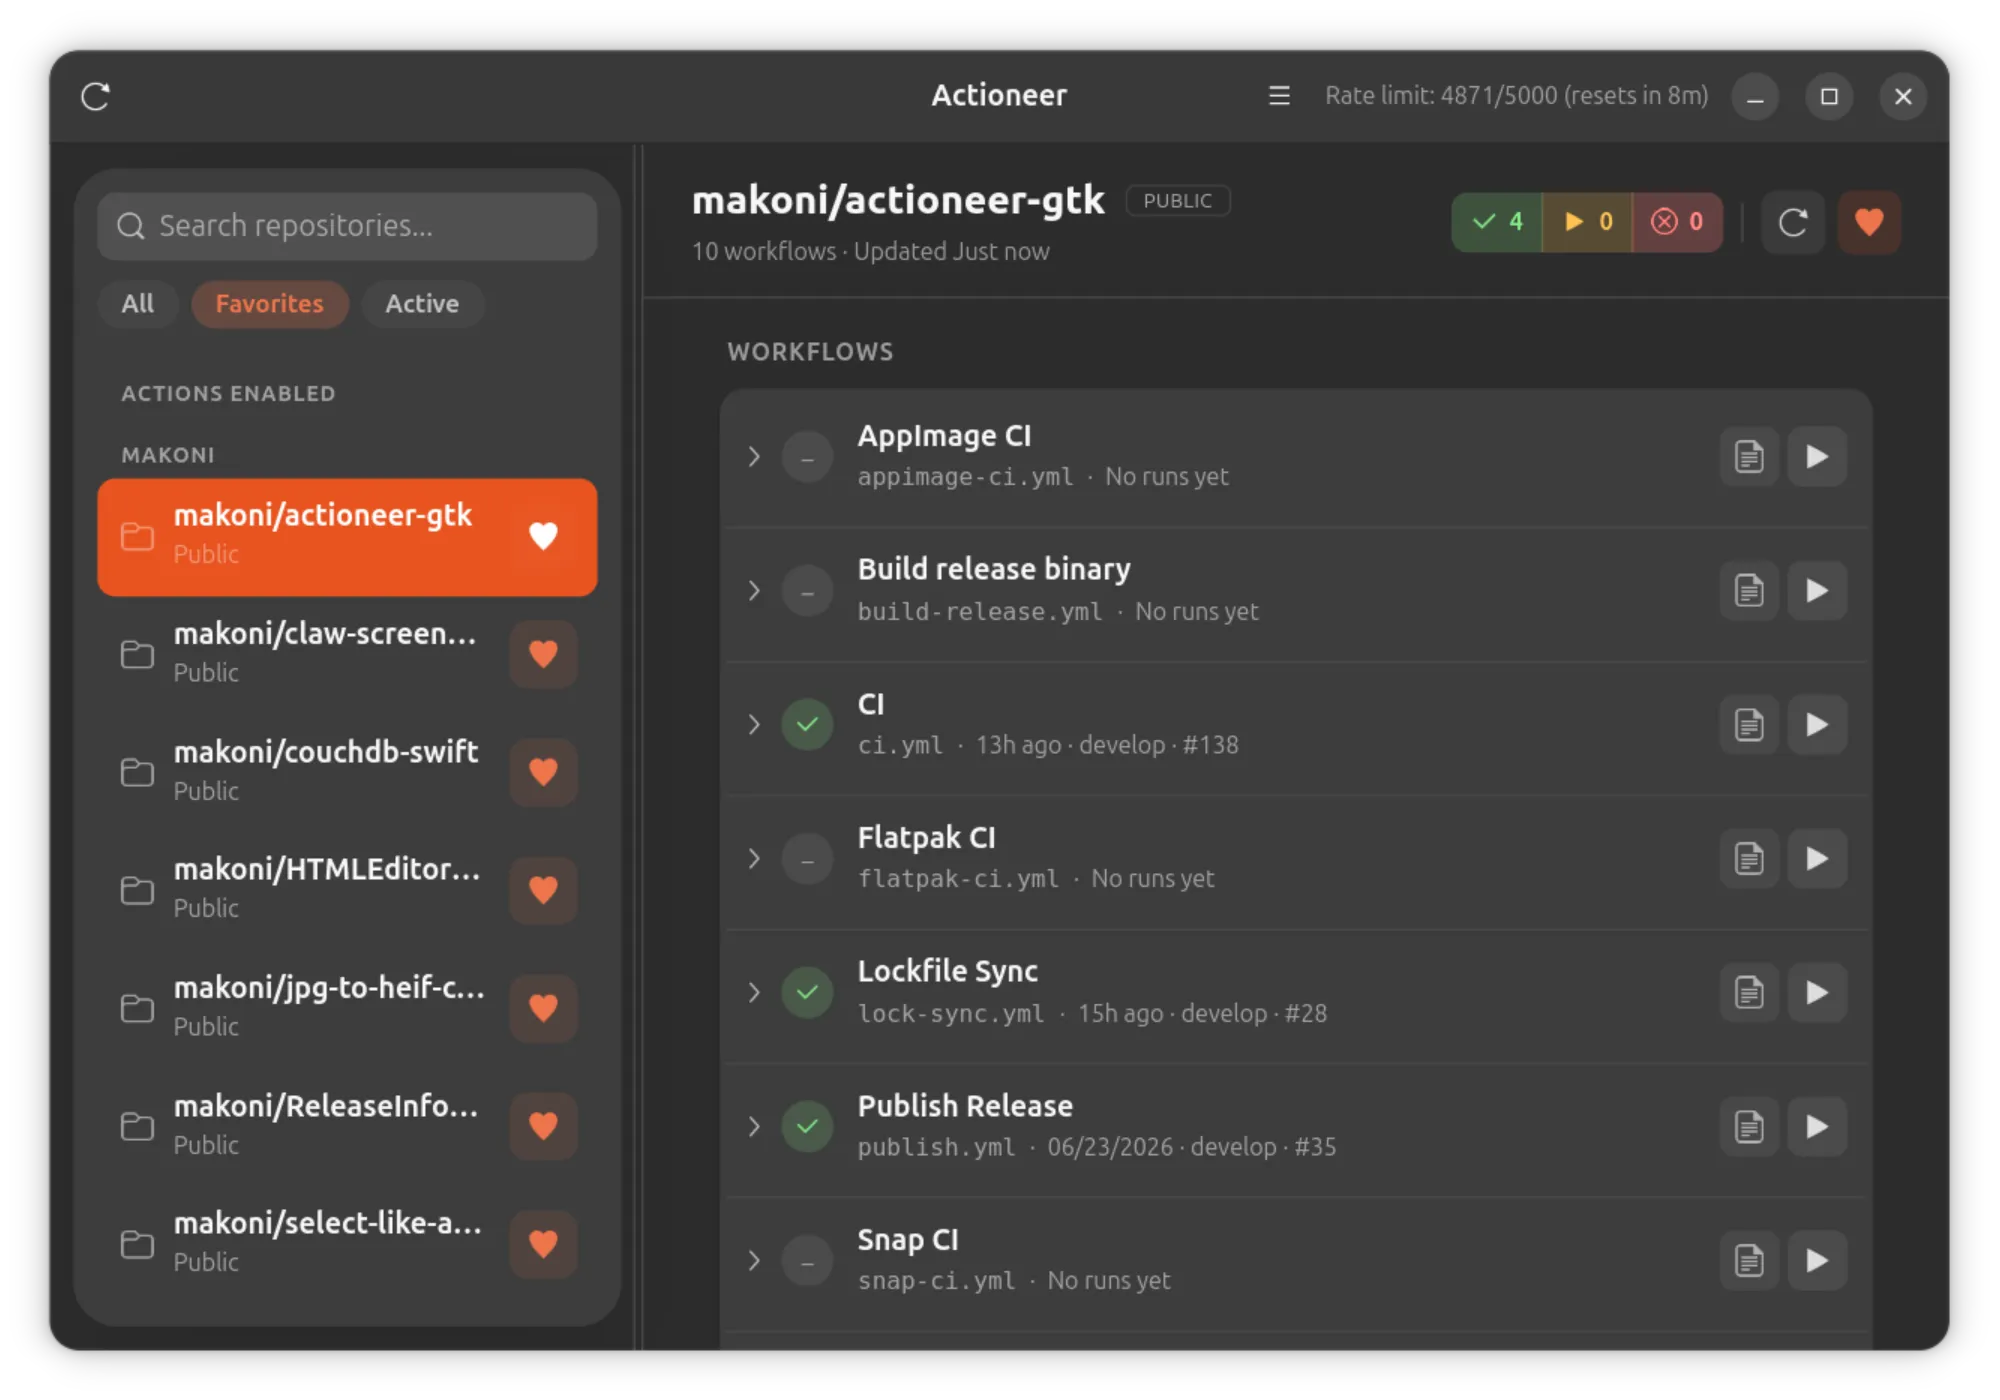Toggle favorite heart in the repository header

(1869, 222)
